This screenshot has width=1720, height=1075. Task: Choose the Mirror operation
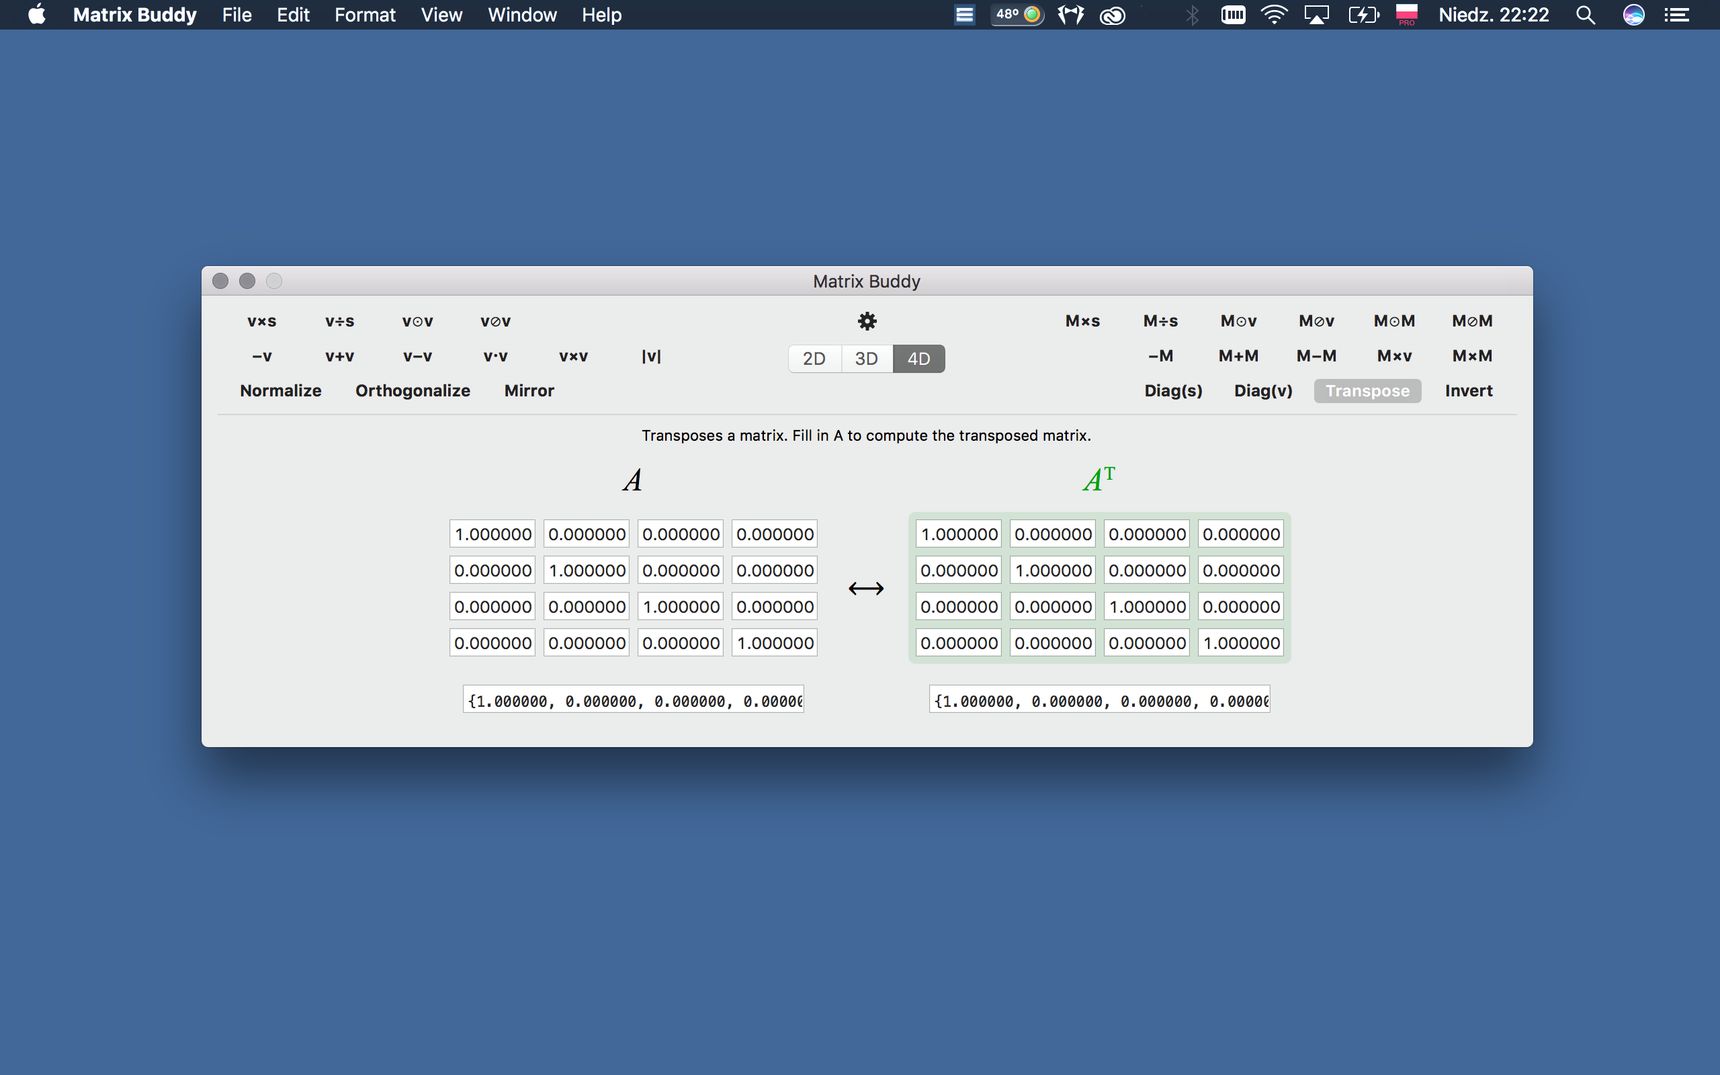(529, 391)
